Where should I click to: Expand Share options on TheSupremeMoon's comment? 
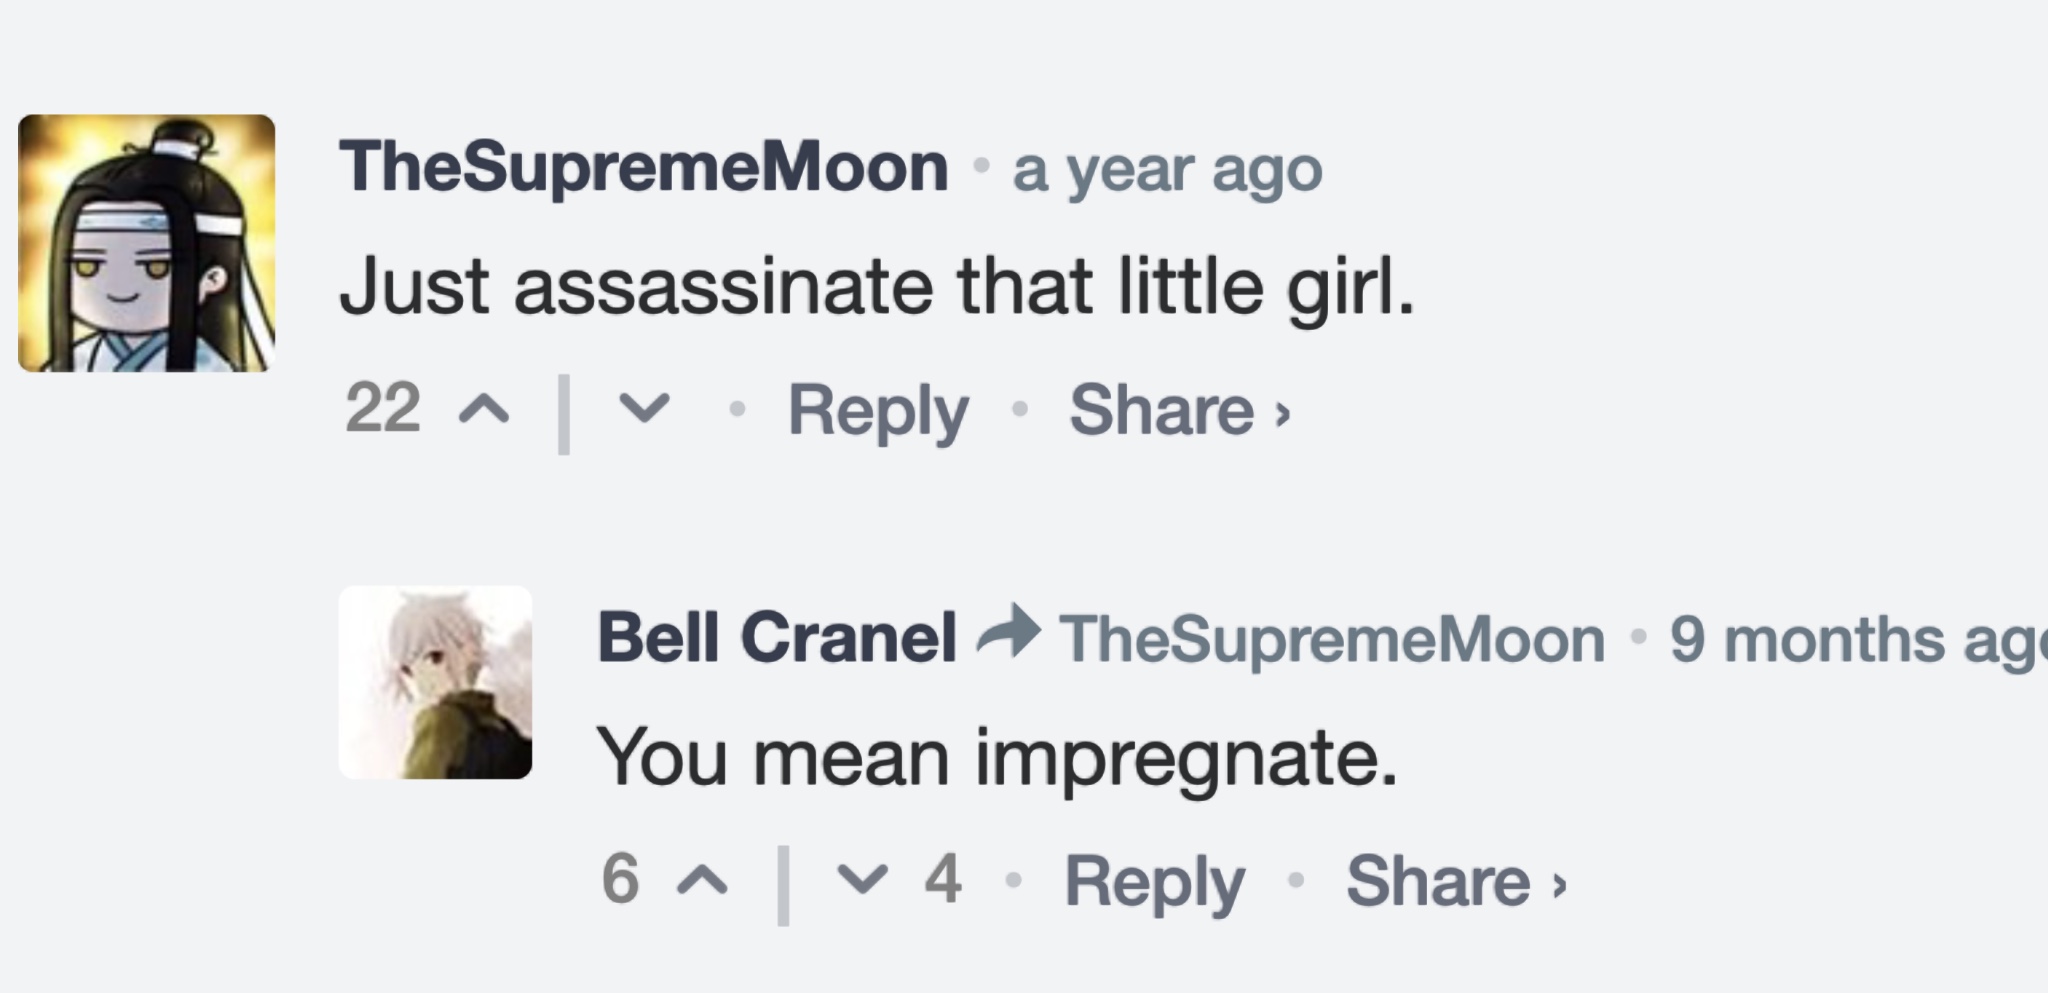click(x=1178, y=410)
